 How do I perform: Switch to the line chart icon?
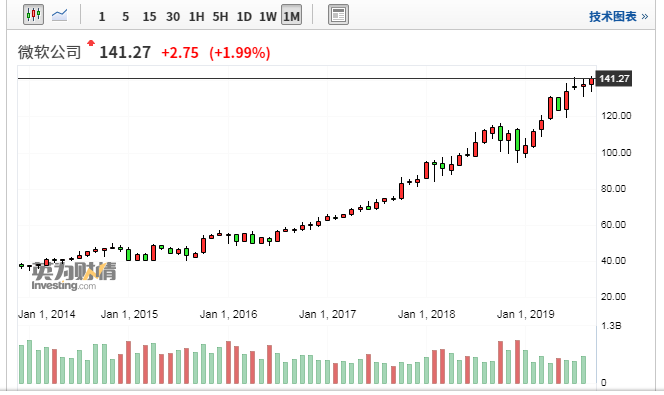click(59, 15)
